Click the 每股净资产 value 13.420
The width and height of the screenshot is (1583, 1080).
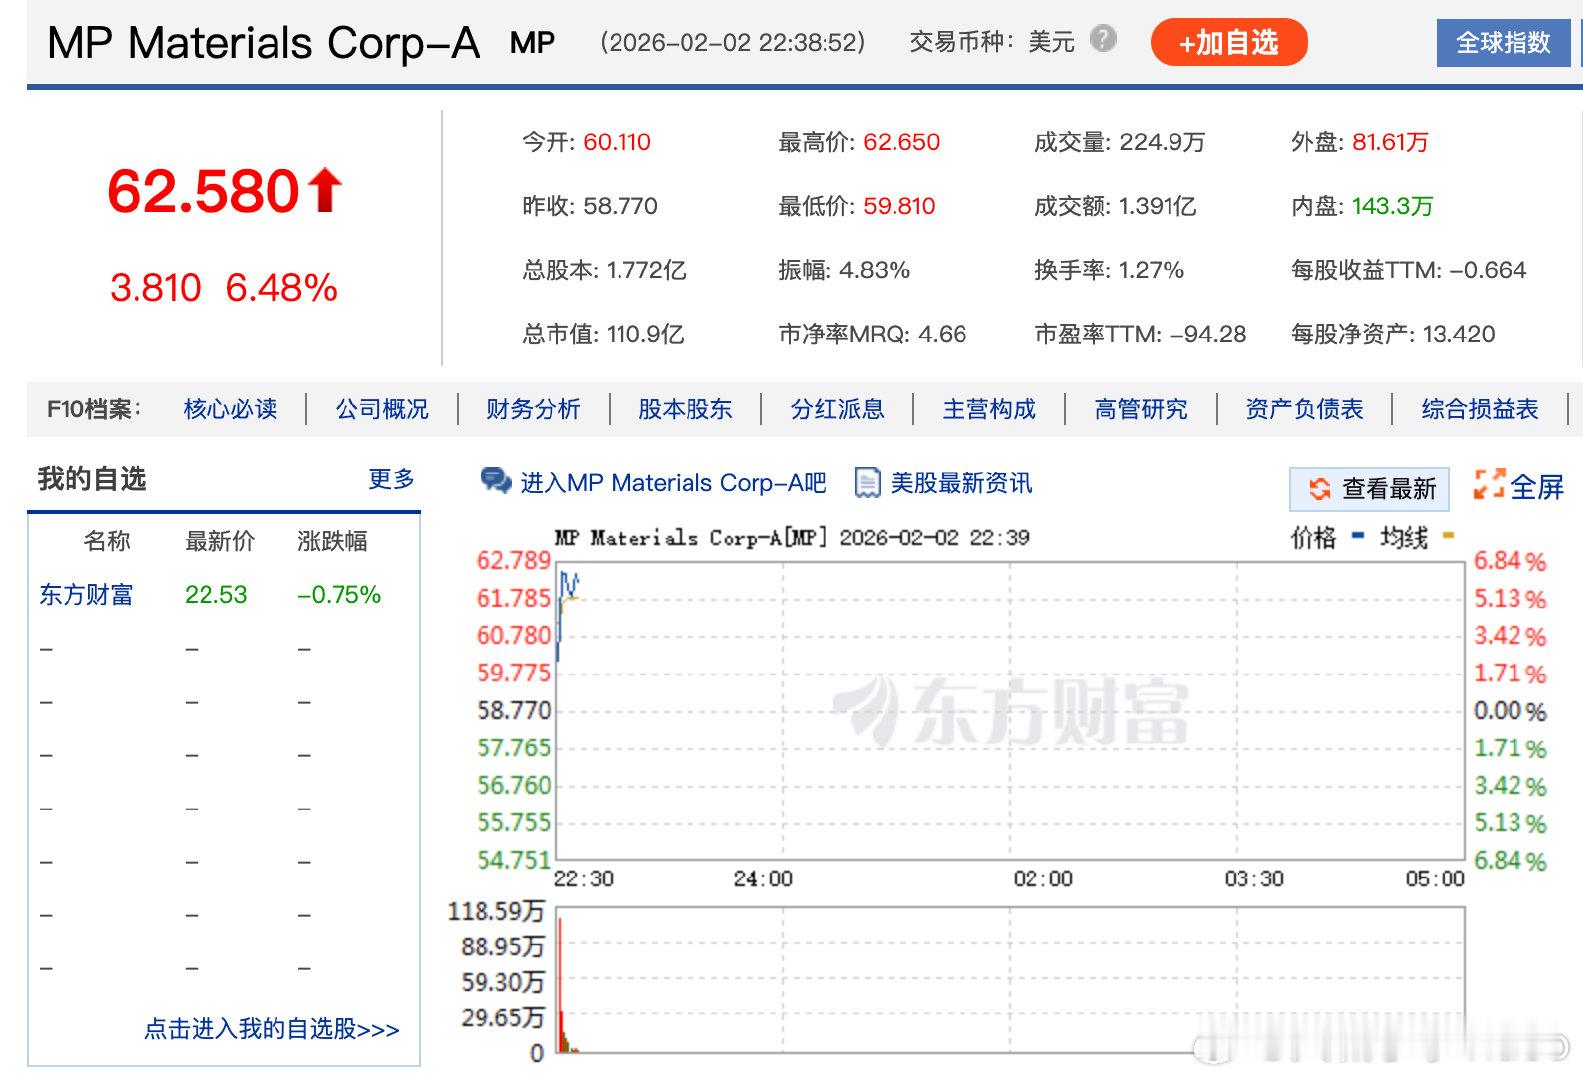pos(1459,334)
